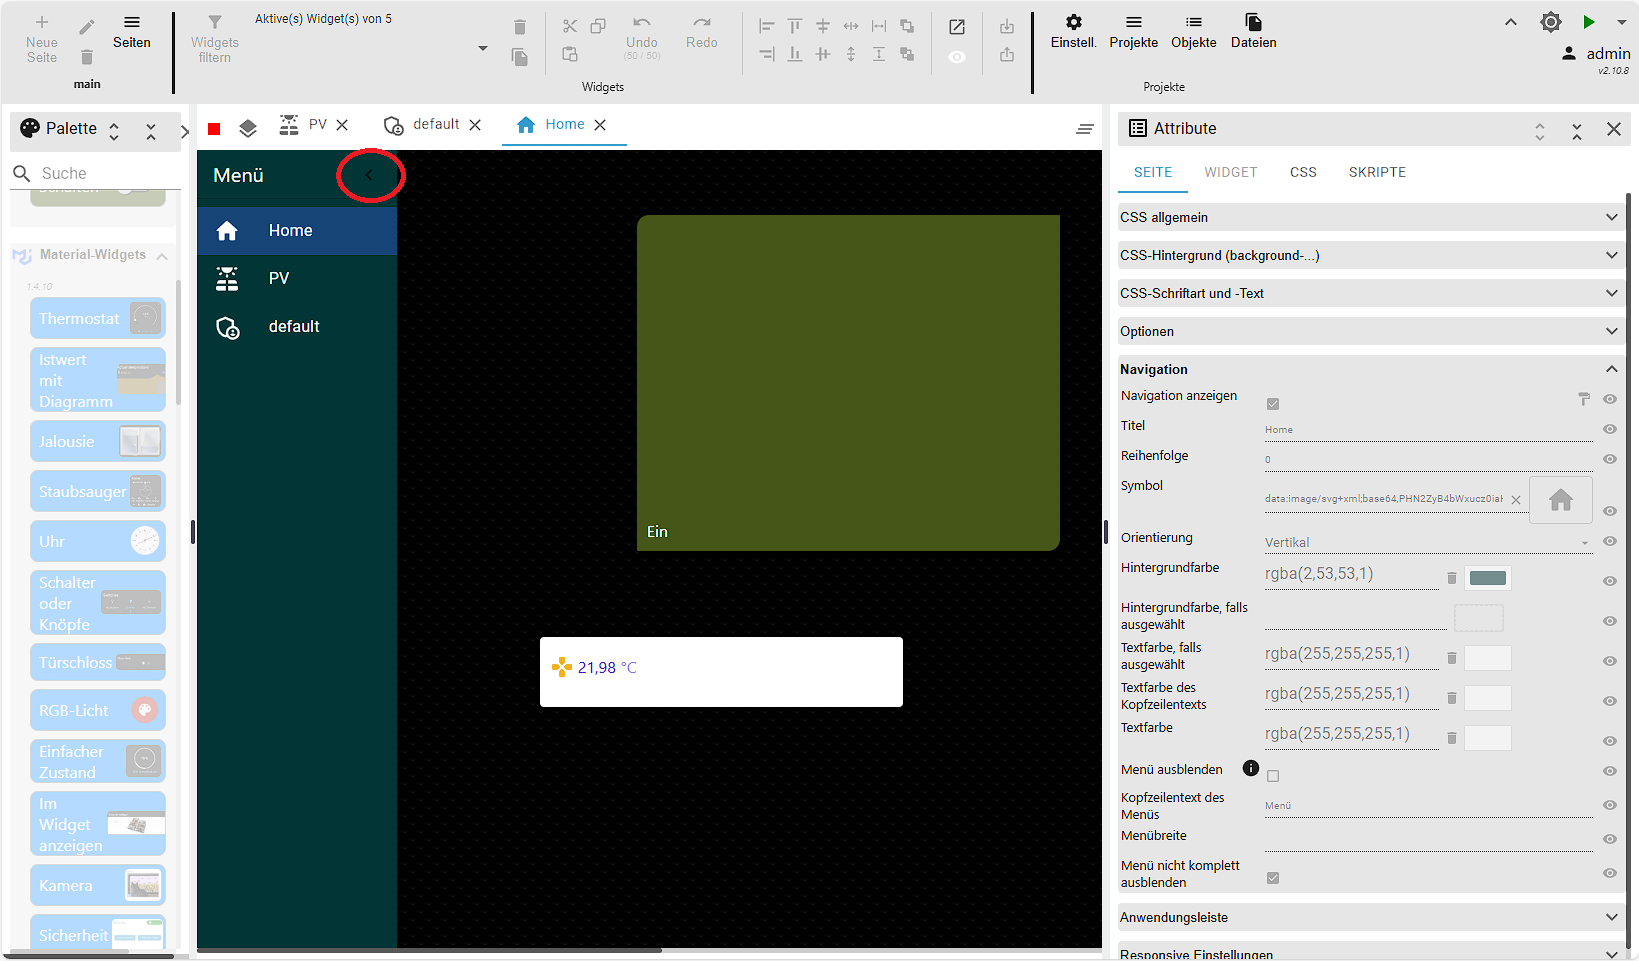Toggle Menü ausblenden checkbox

coord(1273,776)
